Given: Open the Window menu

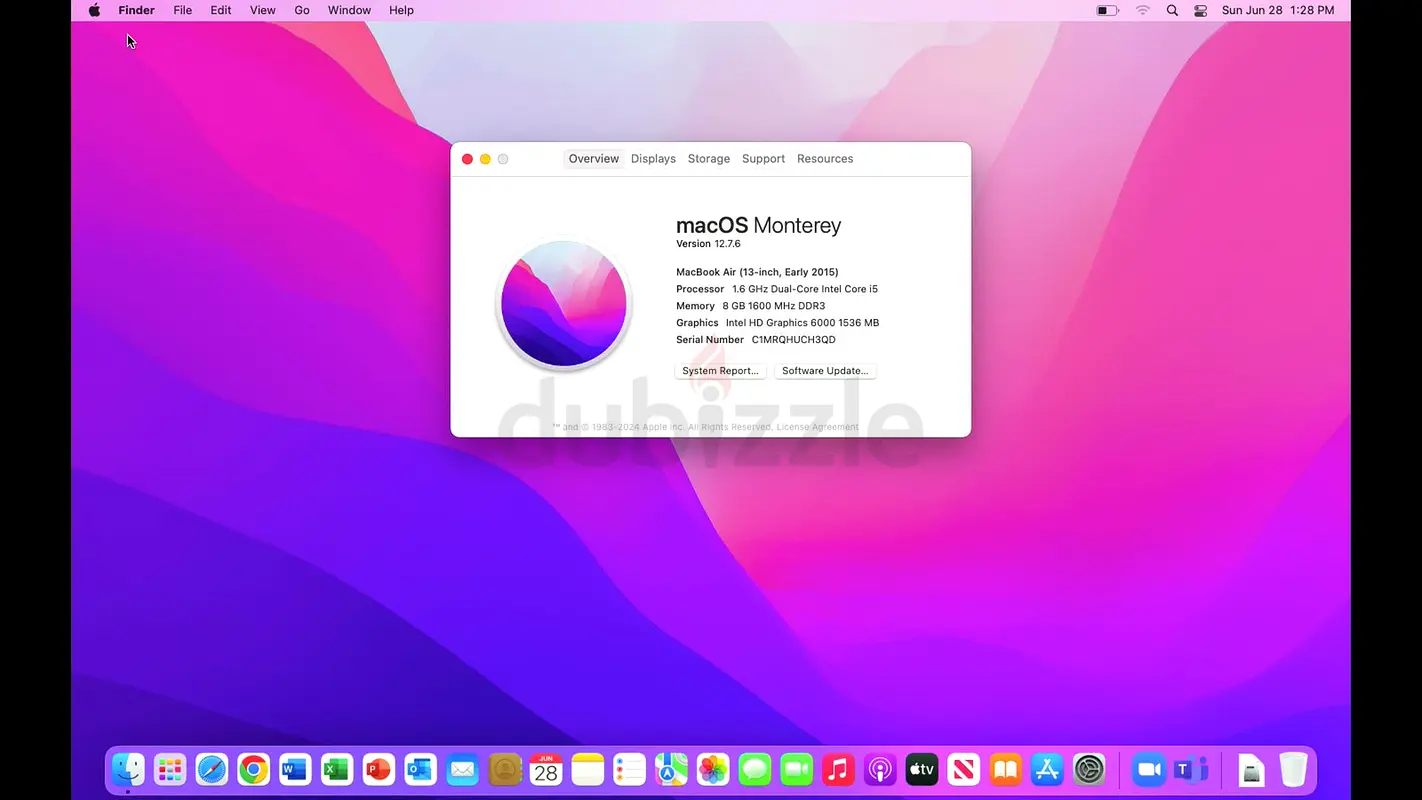Looking at the screenshot, I should click(349, 10).
